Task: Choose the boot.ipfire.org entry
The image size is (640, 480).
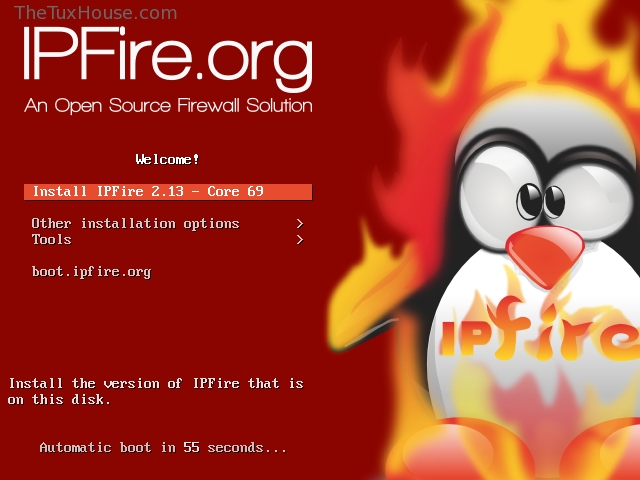Action: point(91,272)
